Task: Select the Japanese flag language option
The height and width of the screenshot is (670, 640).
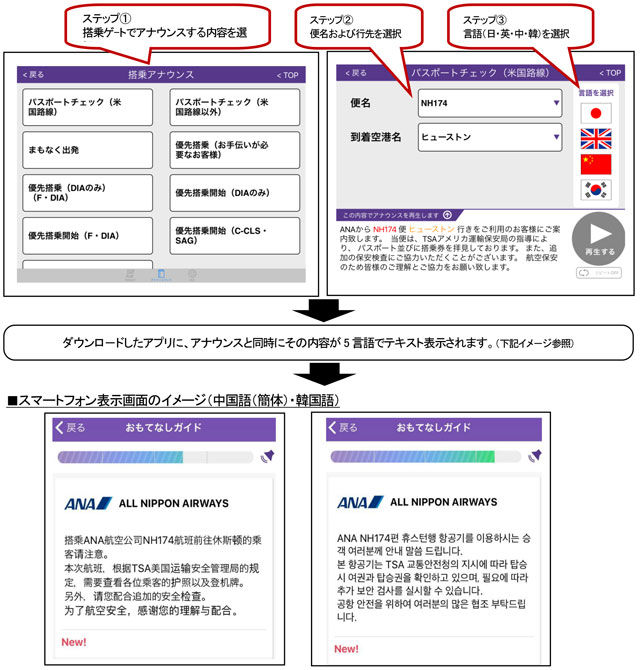Action: click(596, 113)
